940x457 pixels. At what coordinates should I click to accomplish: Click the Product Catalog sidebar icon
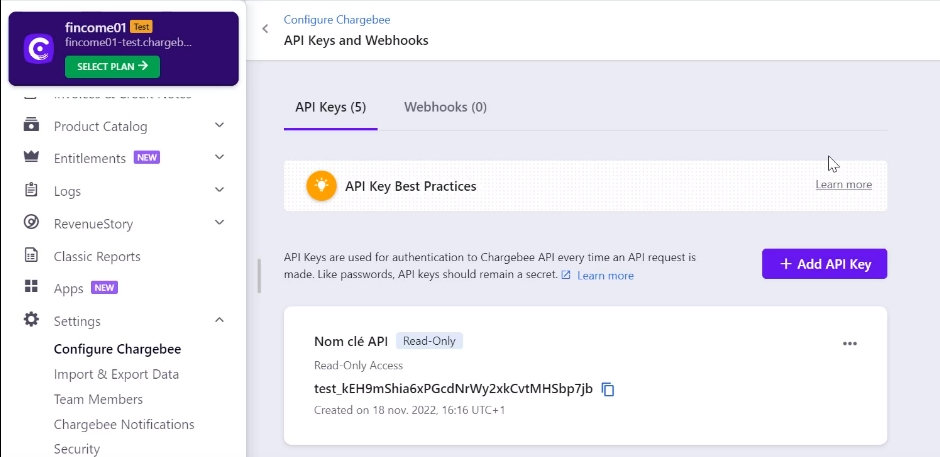click(x=31, y=126)
